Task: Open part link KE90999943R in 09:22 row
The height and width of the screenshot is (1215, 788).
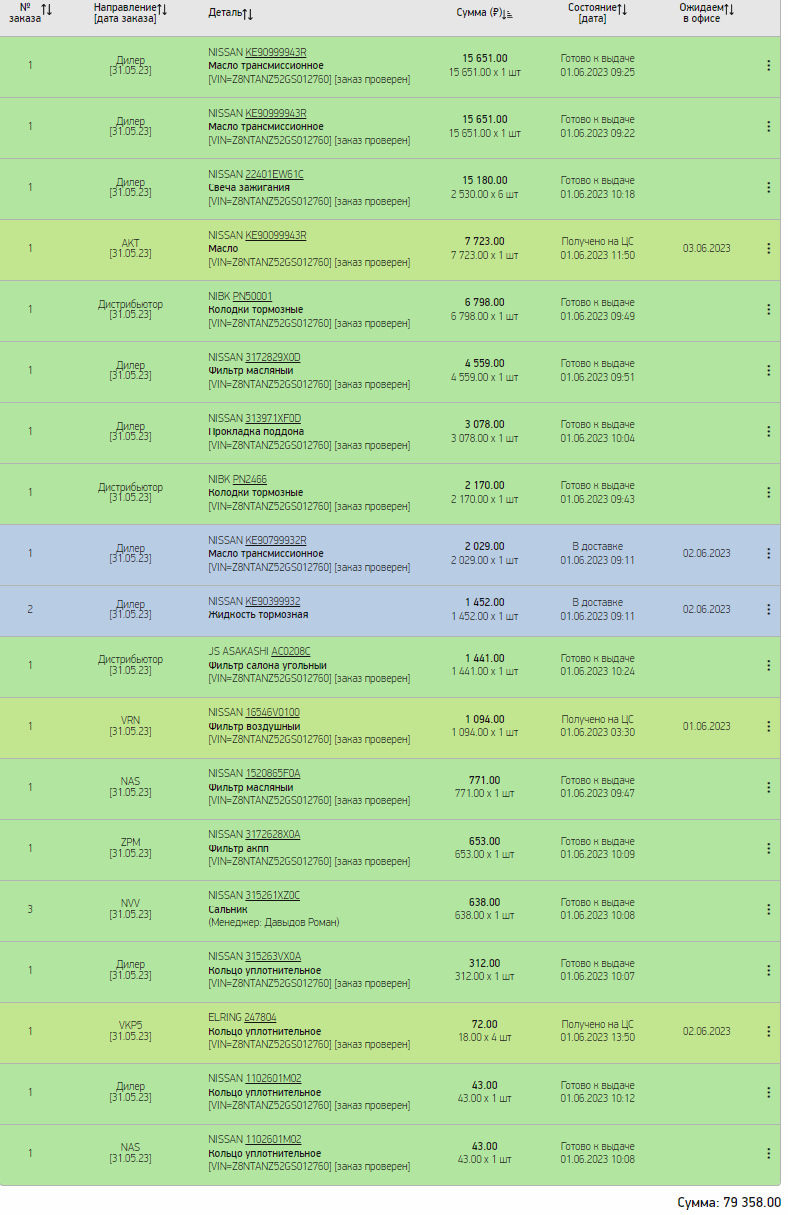Action: click(x=276, y=113)
